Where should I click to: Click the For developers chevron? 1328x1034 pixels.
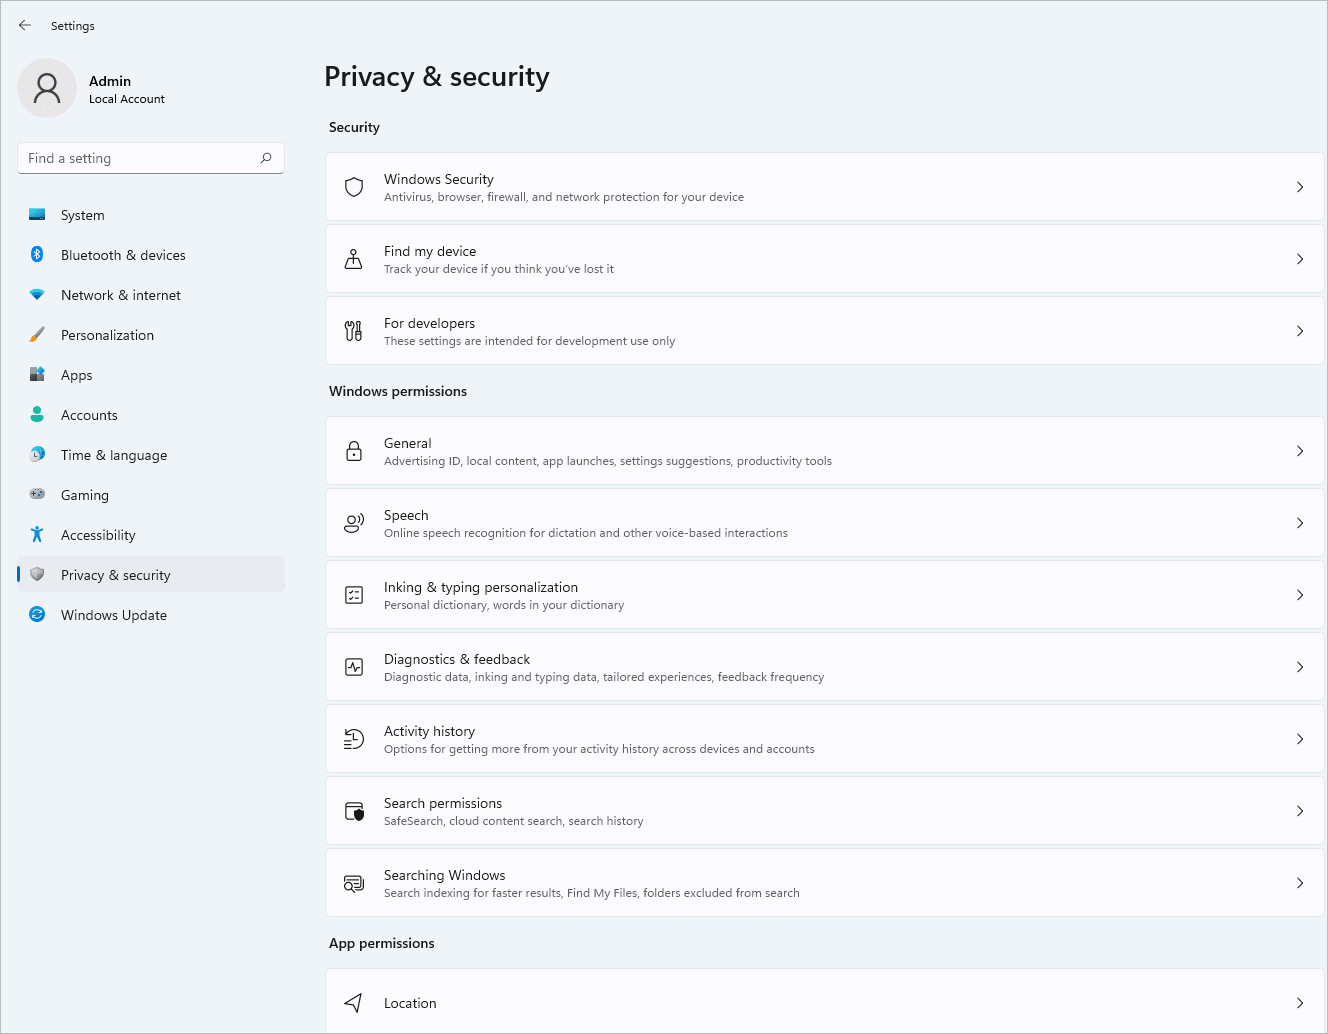click(x=1300, y=331)
